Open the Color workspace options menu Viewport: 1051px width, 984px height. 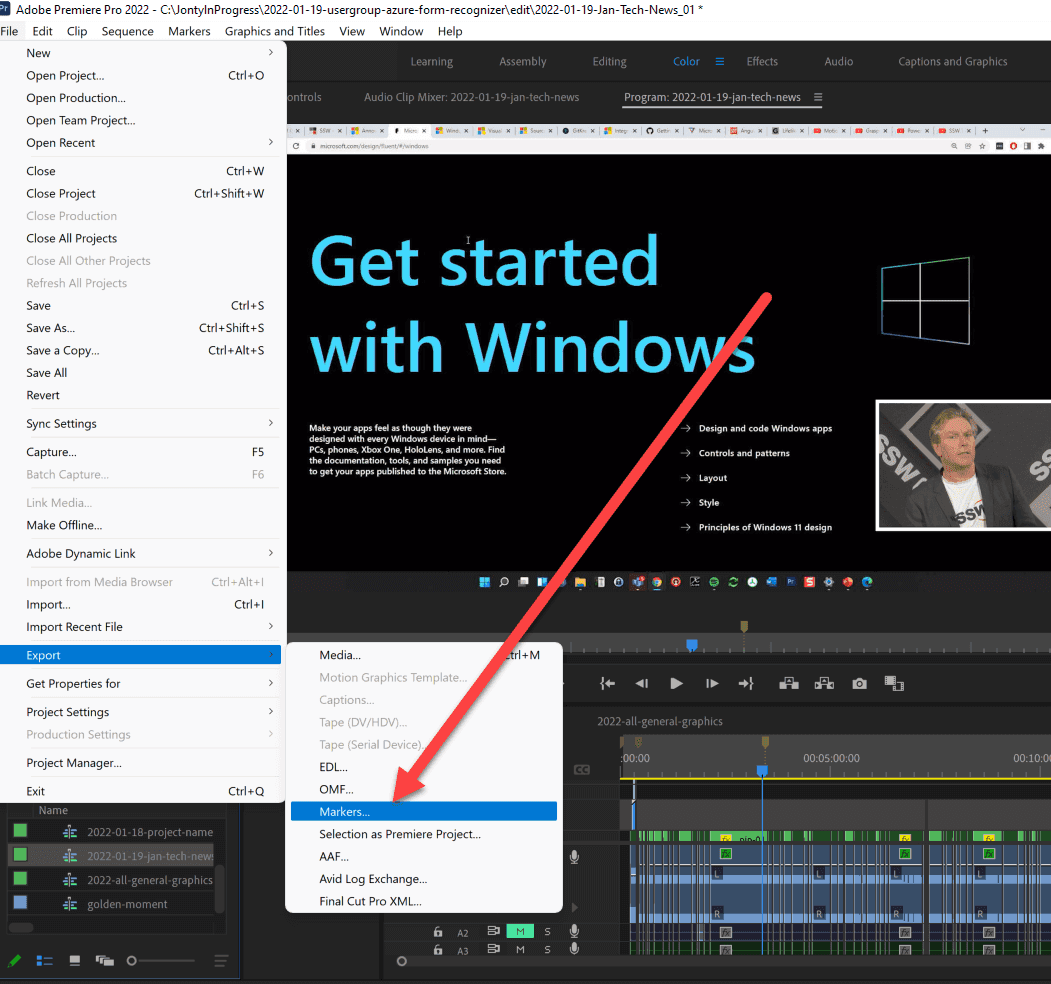coord(719,62)
